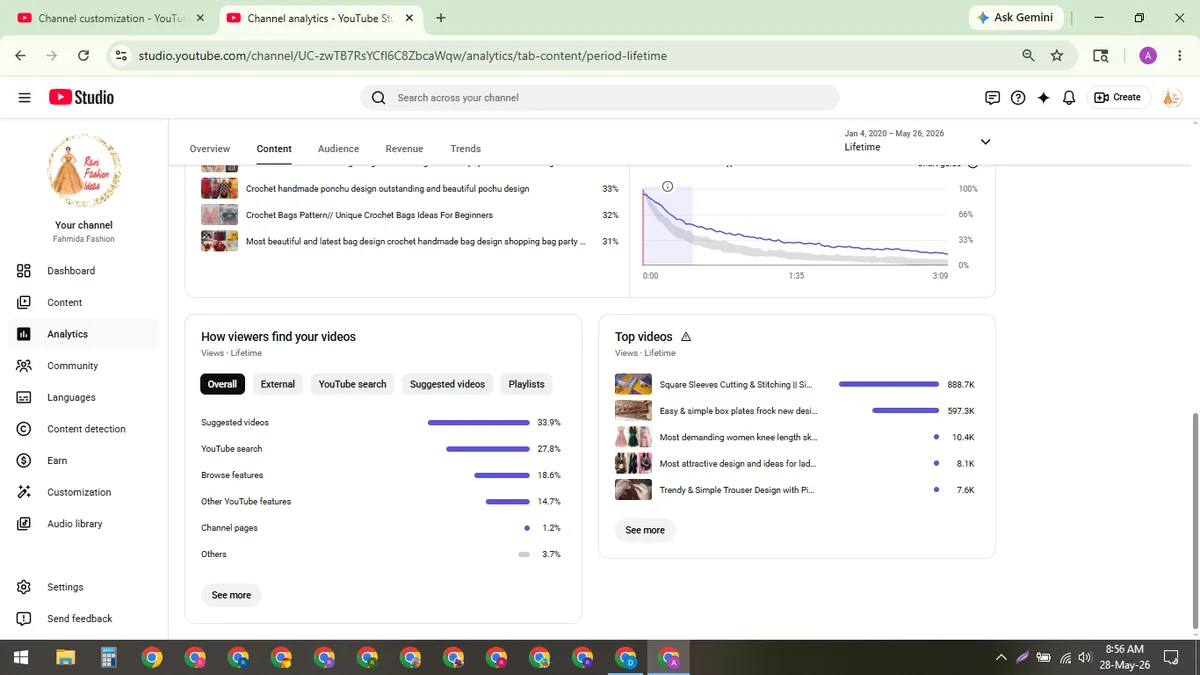Open a new browser tab
Viewport: 1200px width, 675px height.
(441, 18)
